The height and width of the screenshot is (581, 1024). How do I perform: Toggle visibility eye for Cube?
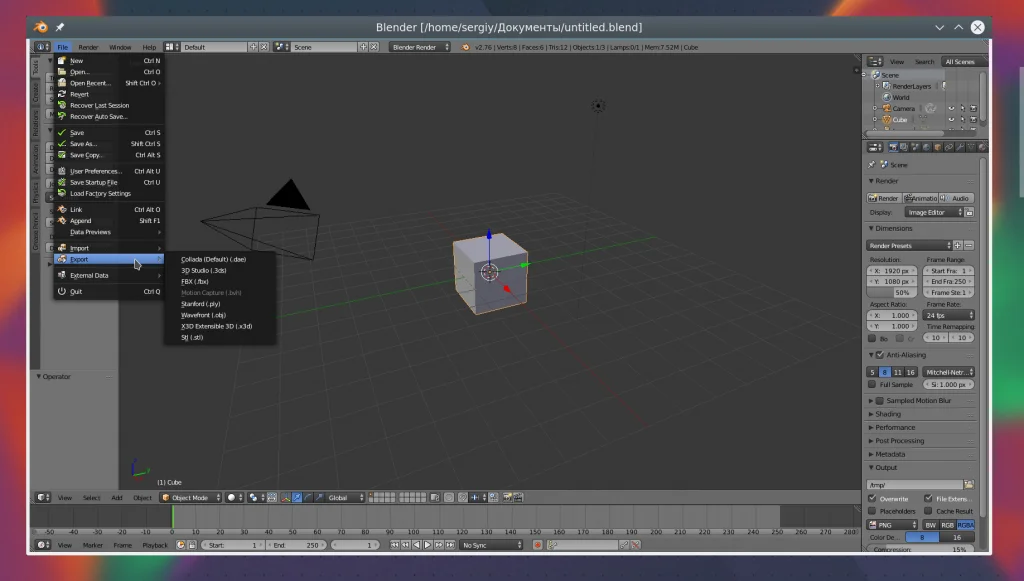pyautogui.click(x=950, y=119)
